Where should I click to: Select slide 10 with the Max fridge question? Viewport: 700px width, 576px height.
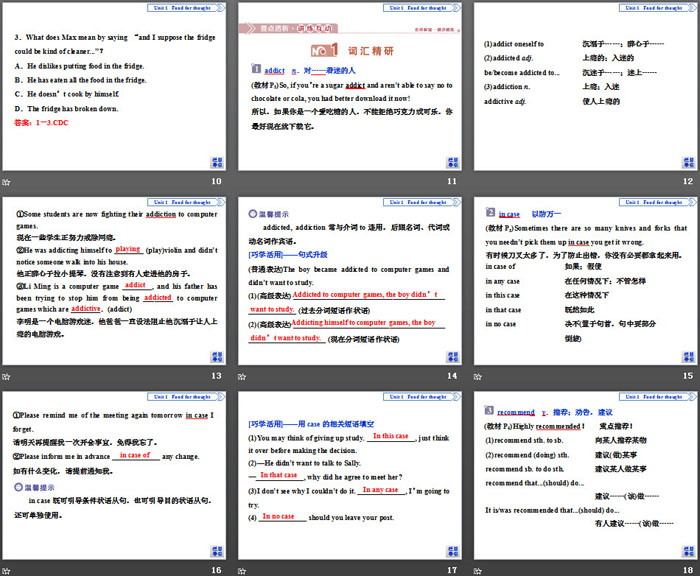click(x=115, y=86)
